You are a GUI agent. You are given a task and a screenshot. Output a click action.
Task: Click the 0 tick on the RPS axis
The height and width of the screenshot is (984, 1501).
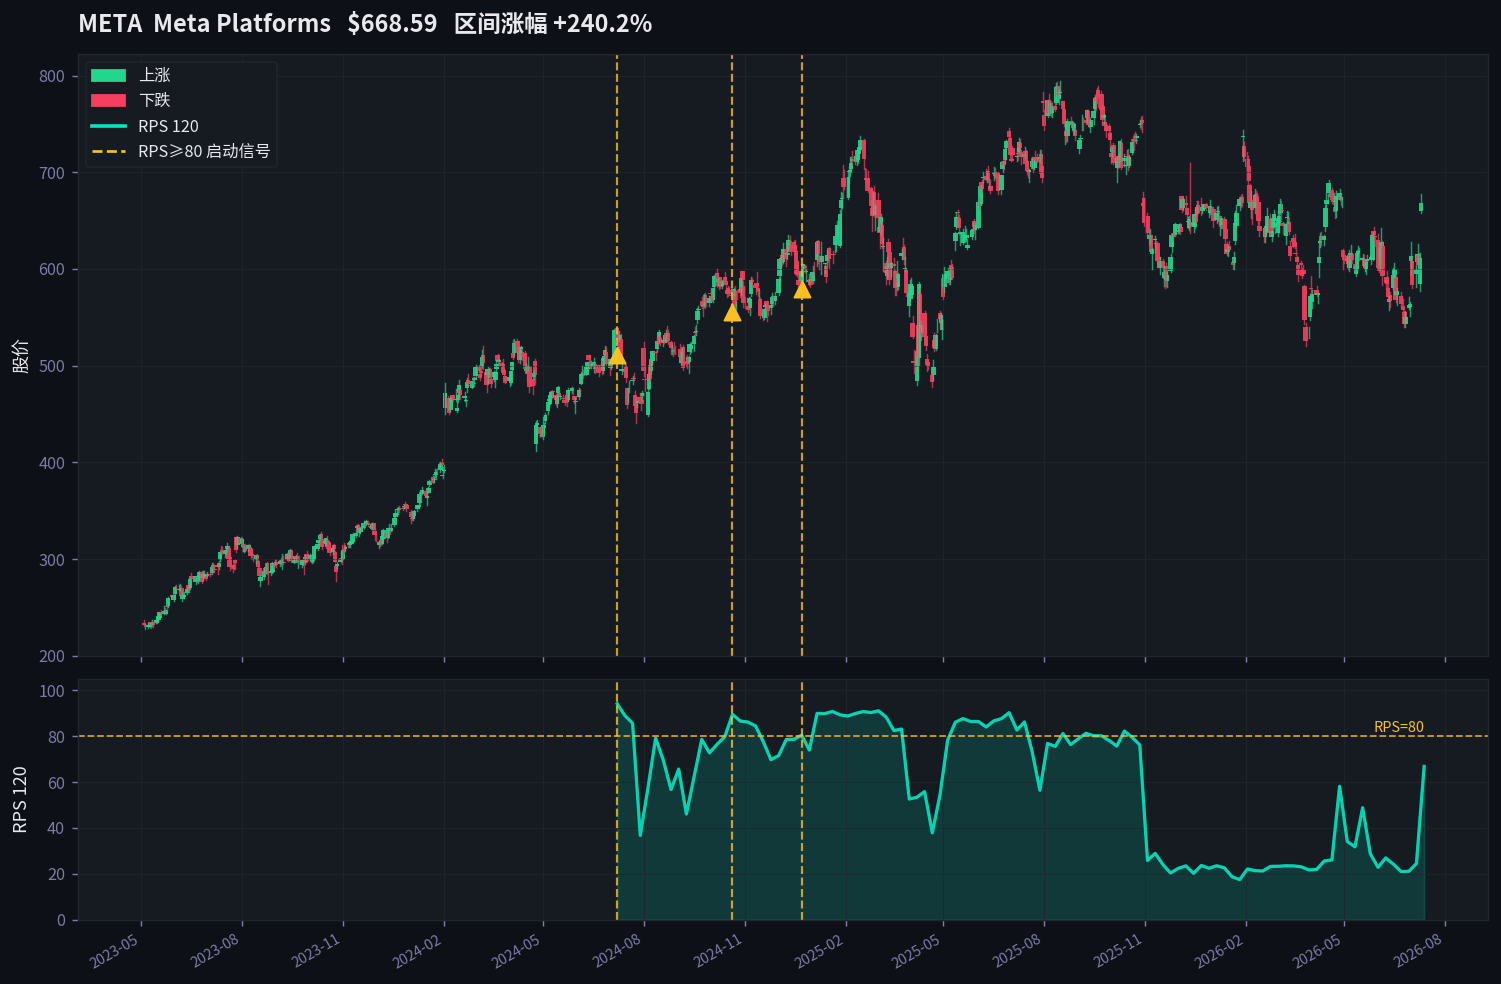pos(61,920)
